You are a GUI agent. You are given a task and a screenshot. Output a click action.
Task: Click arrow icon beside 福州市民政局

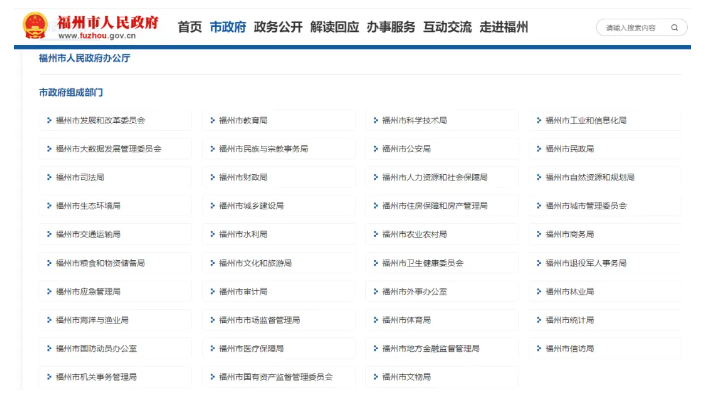539,149
